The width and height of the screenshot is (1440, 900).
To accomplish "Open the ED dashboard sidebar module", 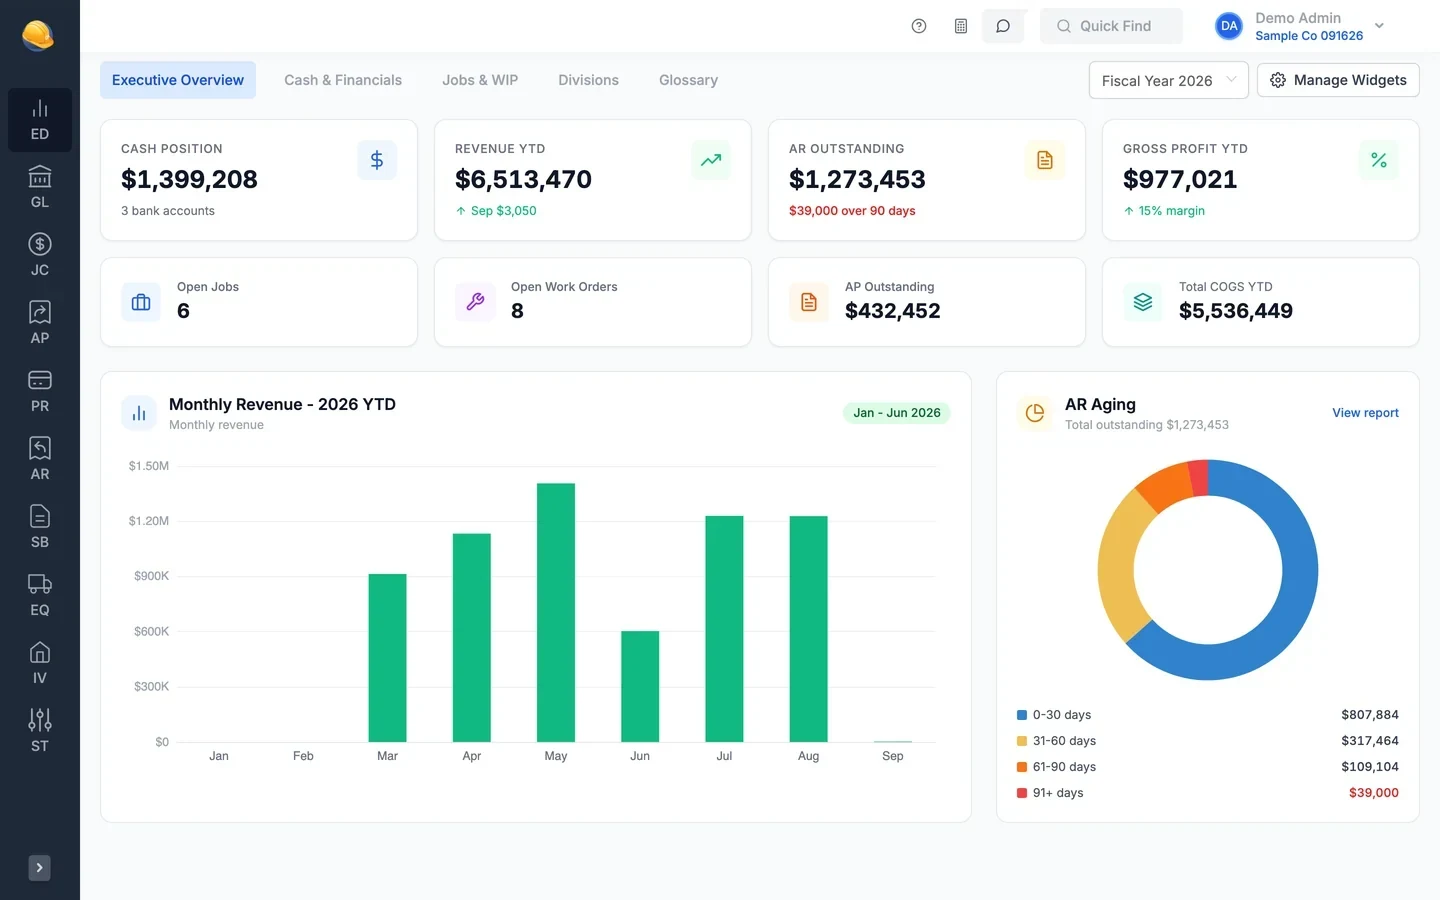I will click(x=40, y=120).
